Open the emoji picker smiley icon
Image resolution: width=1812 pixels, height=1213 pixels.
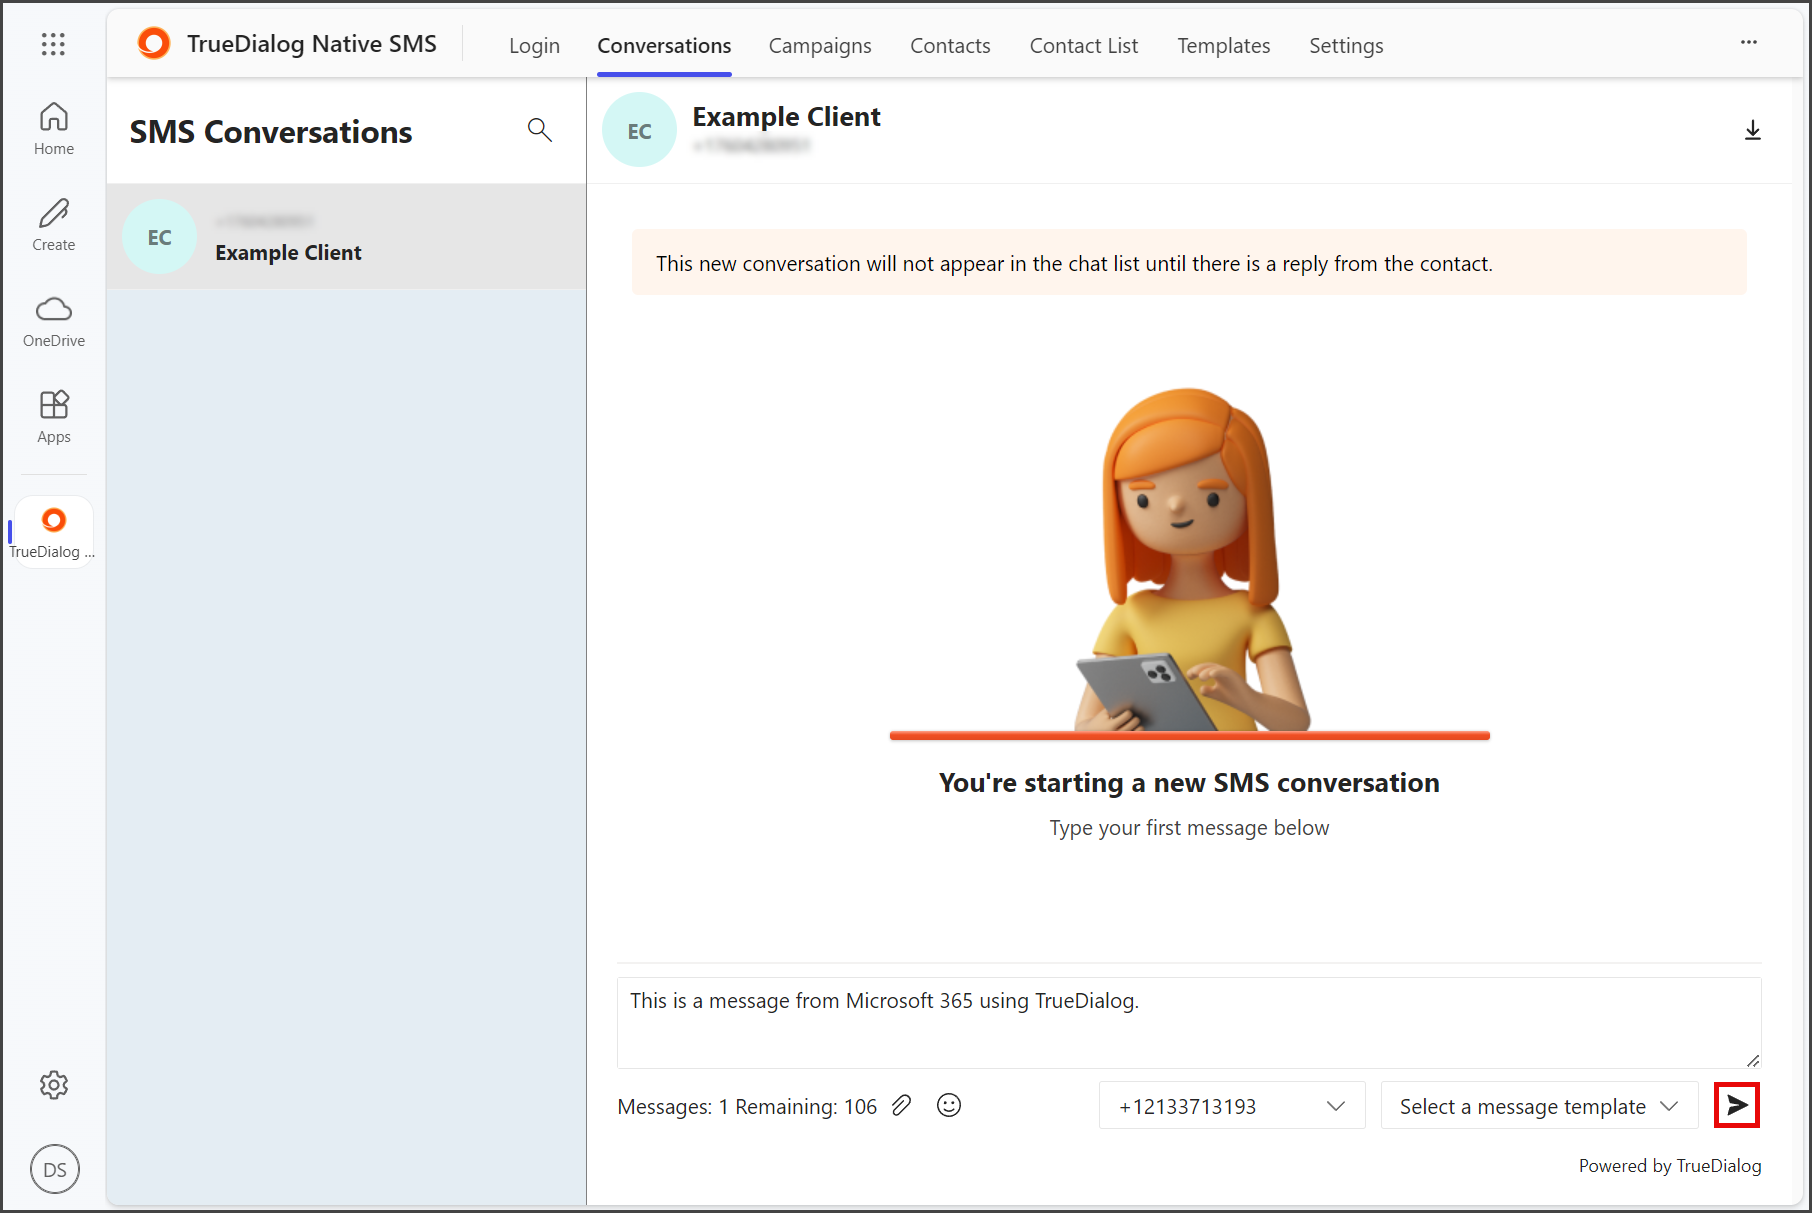point(949,1105)
